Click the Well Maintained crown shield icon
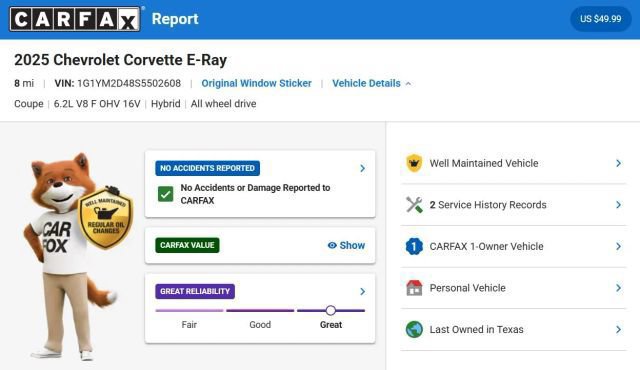640x370 pixels. (x=414, y=163)
